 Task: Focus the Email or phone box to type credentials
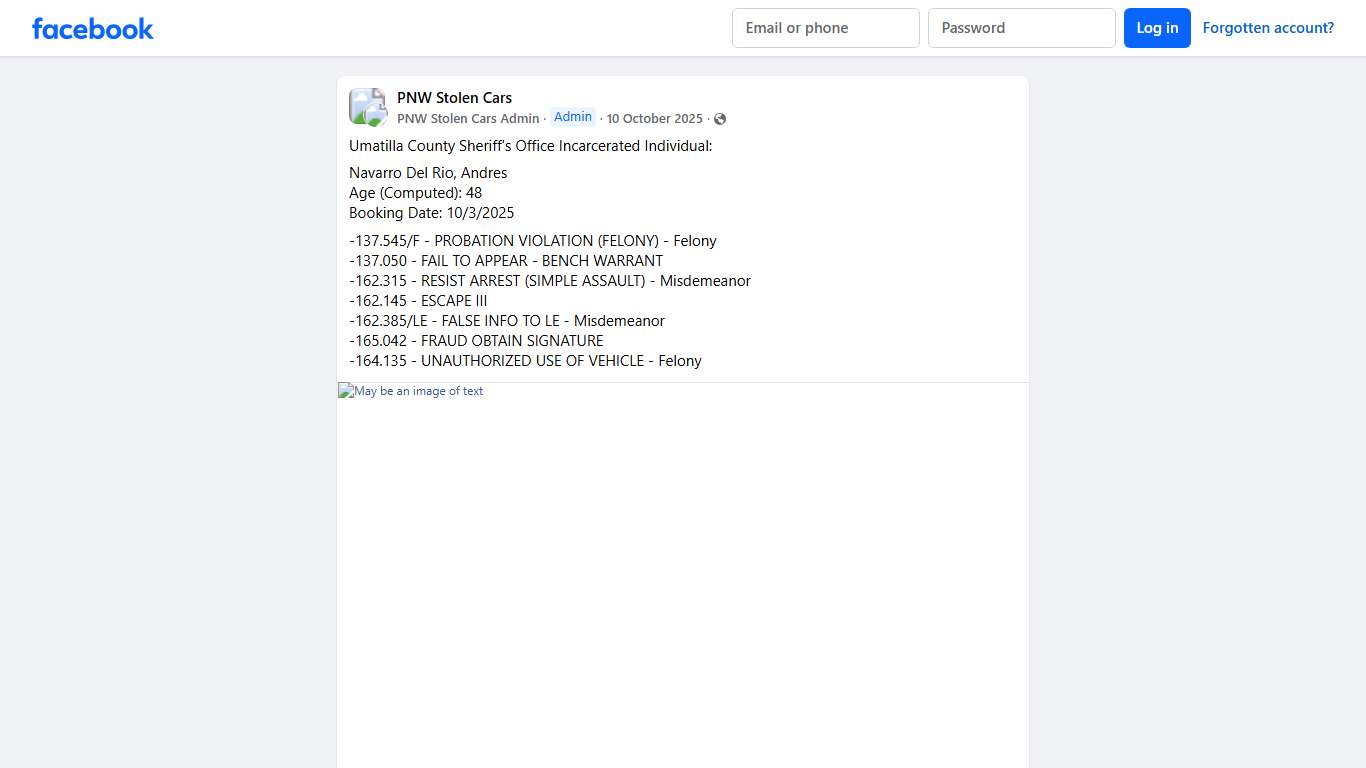(825, 28)
